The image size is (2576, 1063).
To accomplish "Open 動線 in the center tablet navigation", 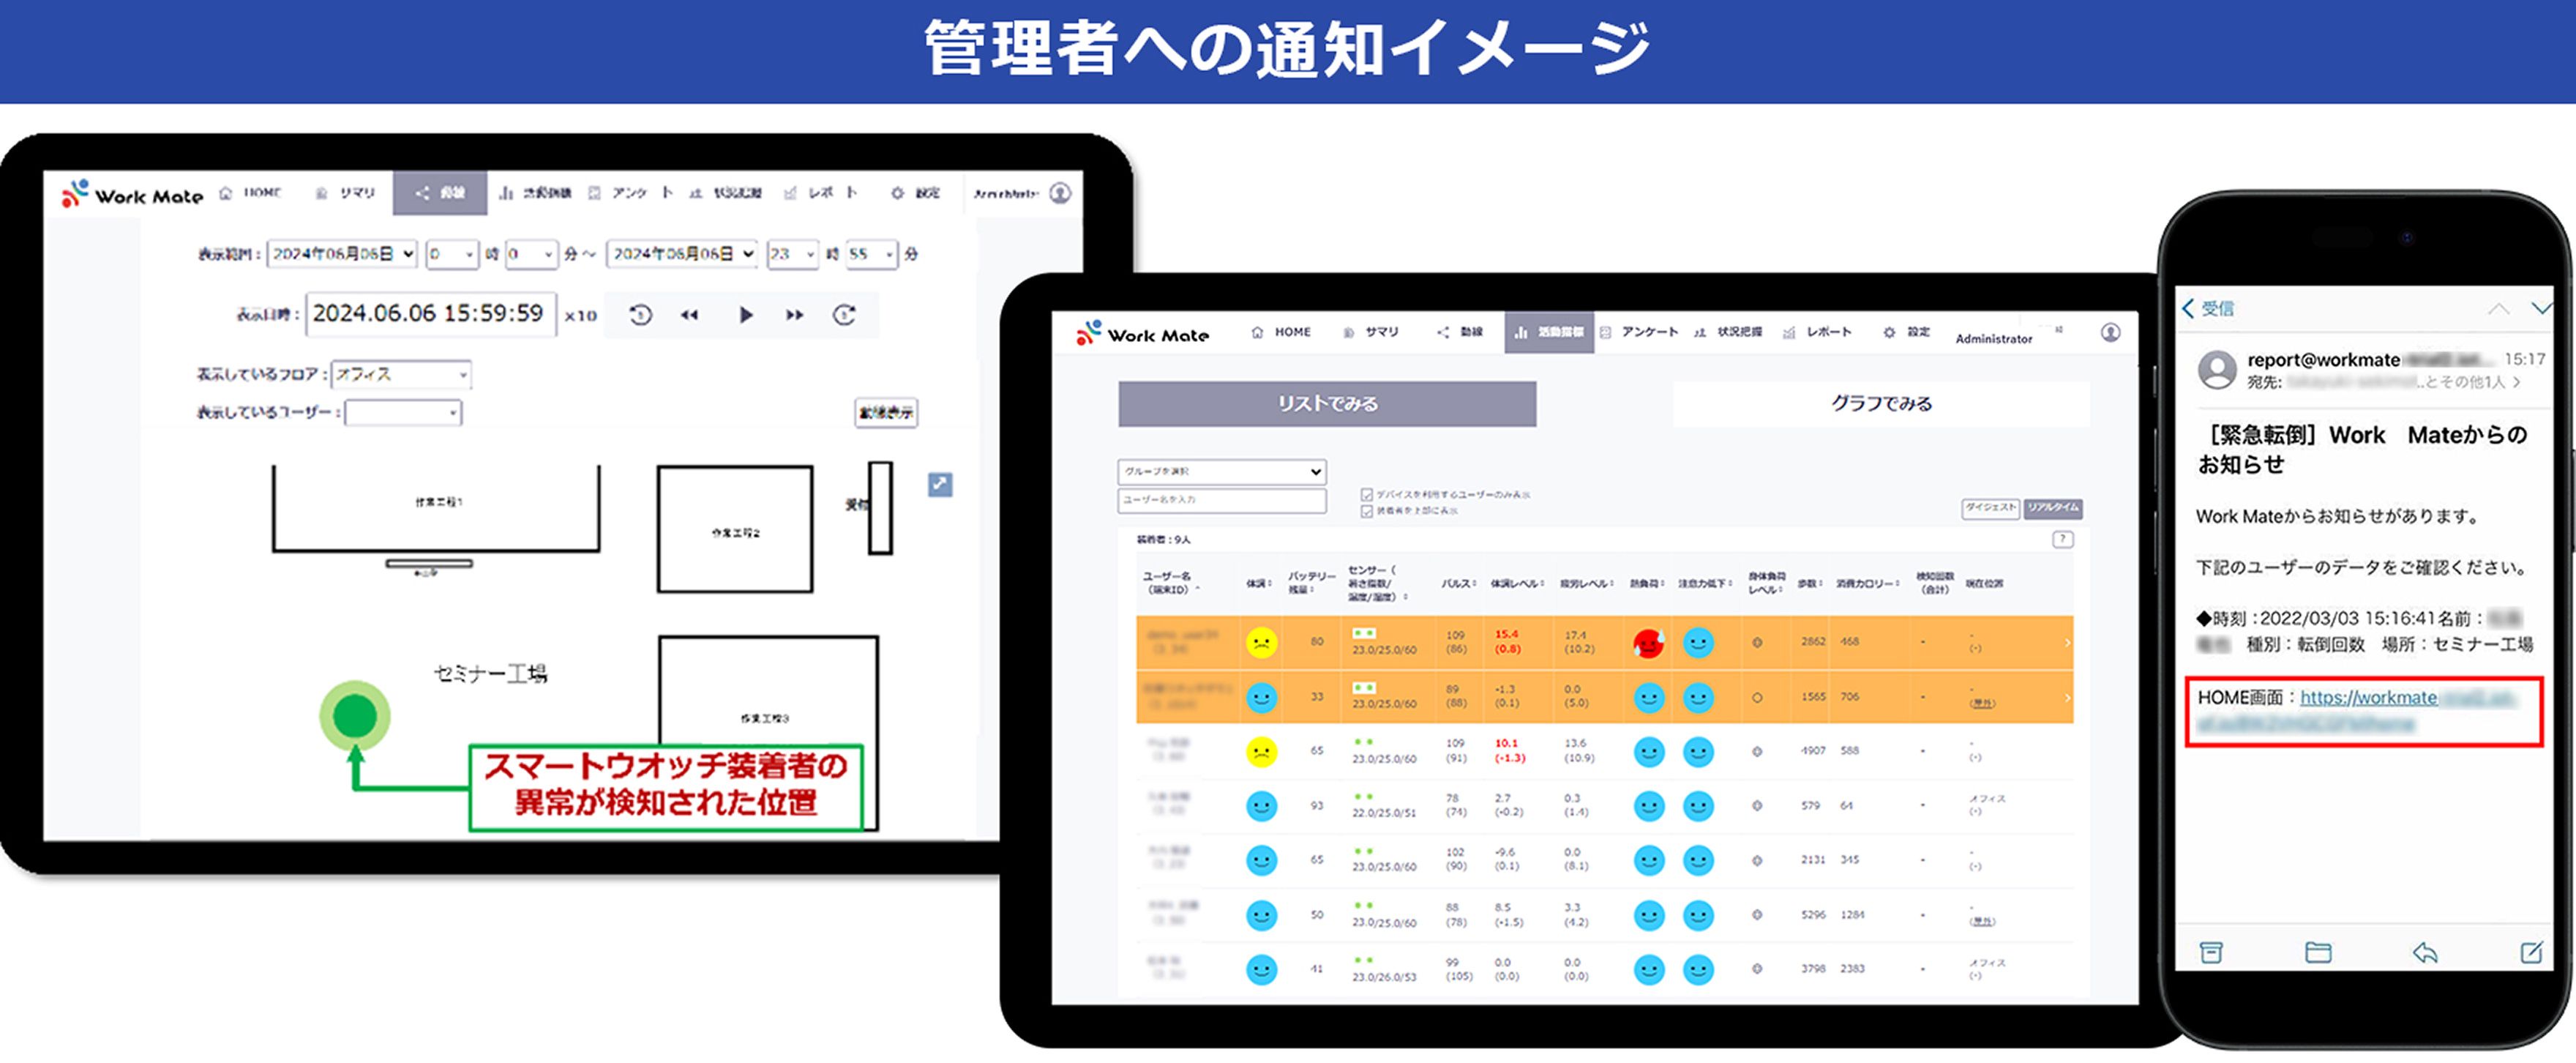I will click(x=1460, y=332).
